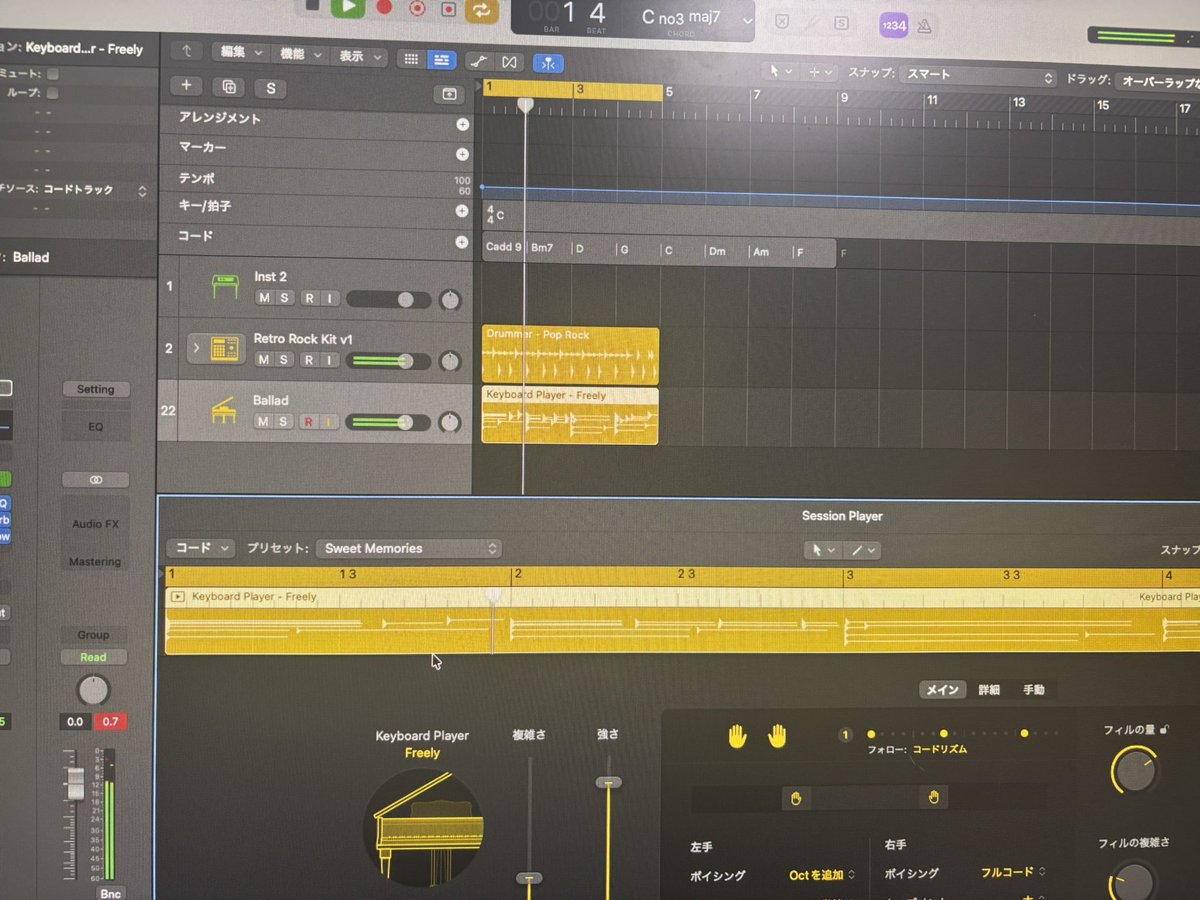This screenshot has width=1200, height=900.
Task: Click the コードリズム follow setting
Action: 939,749
